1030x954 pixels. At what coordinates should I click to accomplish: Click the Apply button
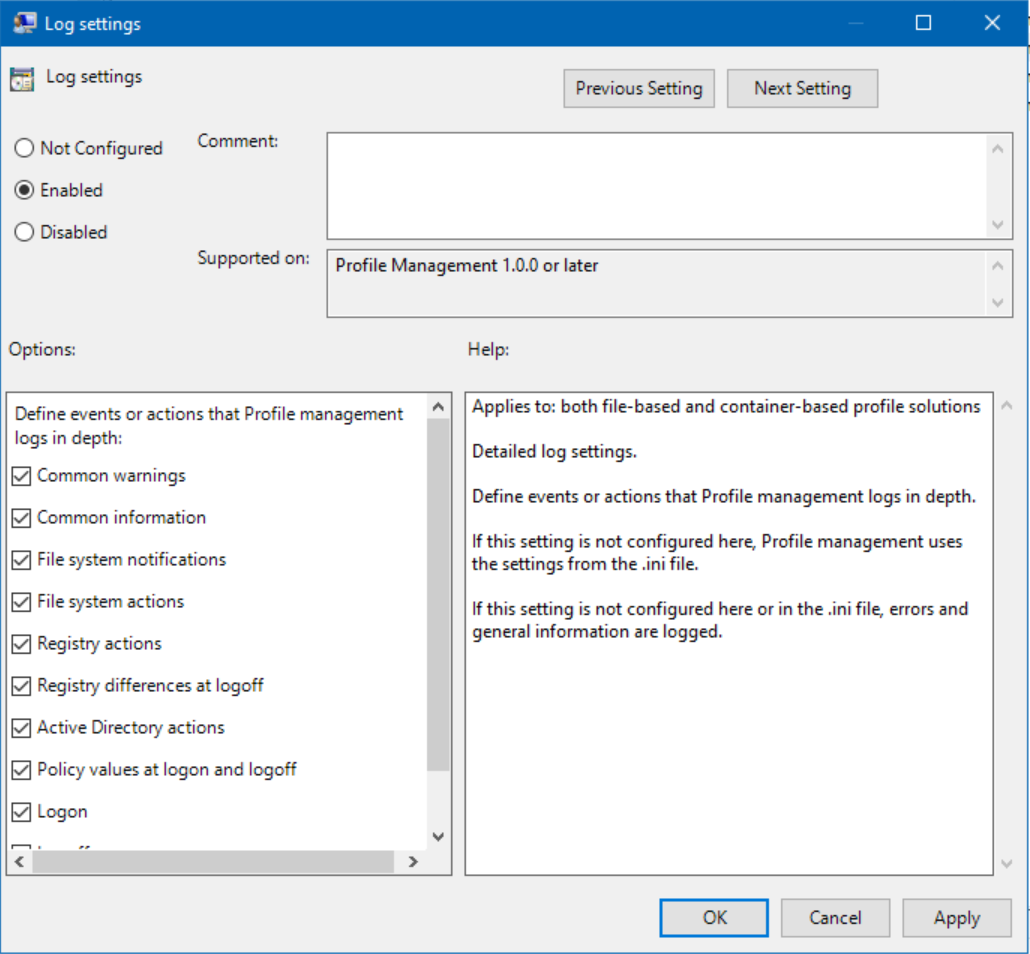tap(956, 917)
